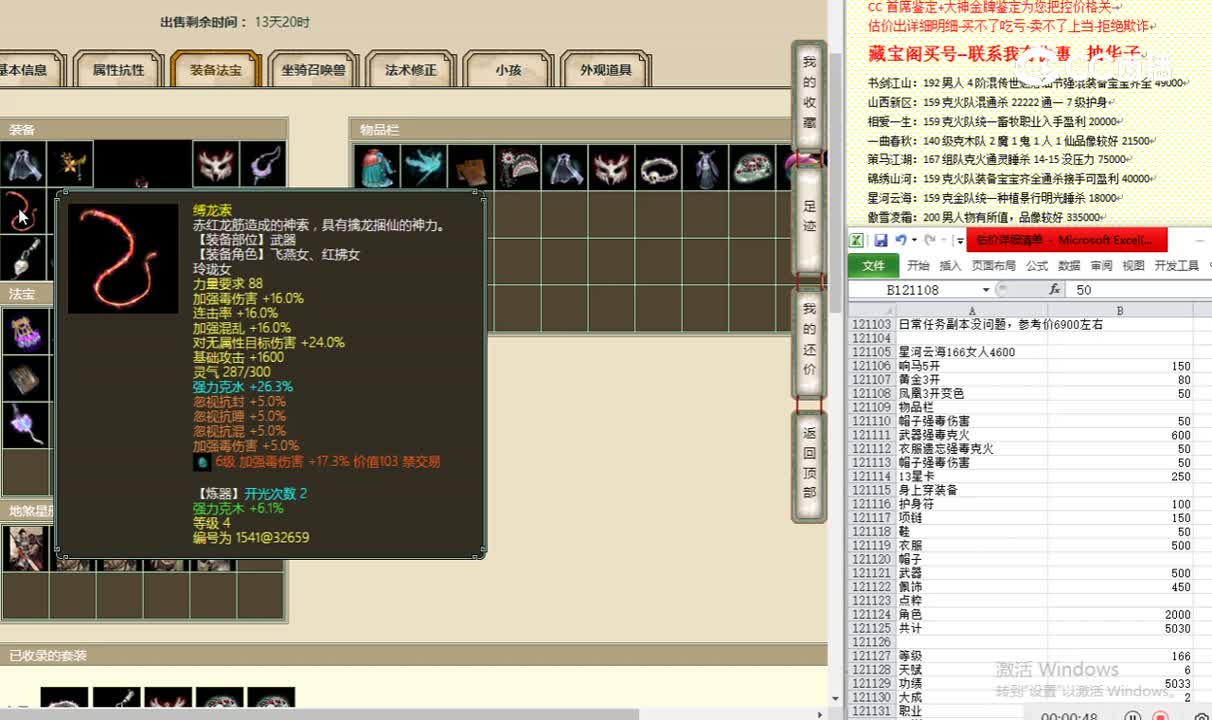Click the green jeweled crown inventory item
Image resolution: width=1212 pixels, height=720 pixels.
[752, 167]
